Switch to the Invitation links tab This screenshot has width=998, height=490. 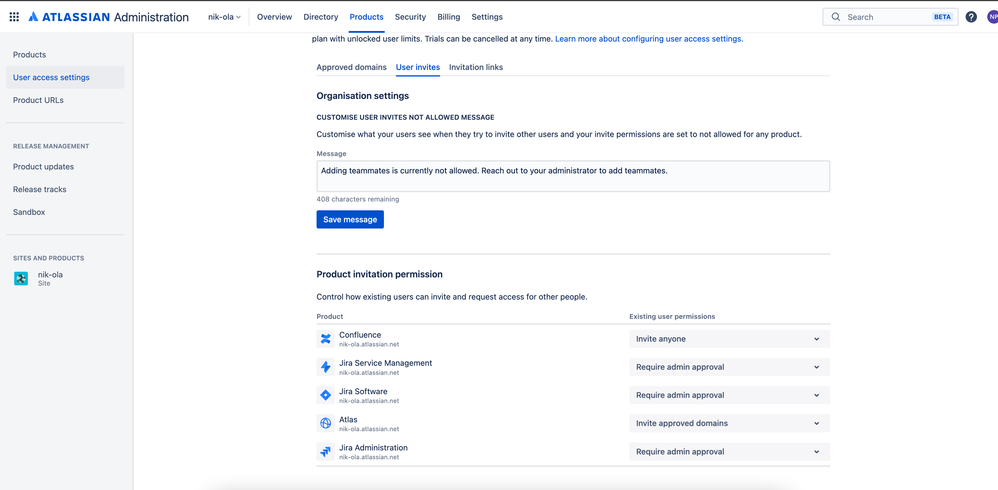pyautogui.click(x=476, y=67)
